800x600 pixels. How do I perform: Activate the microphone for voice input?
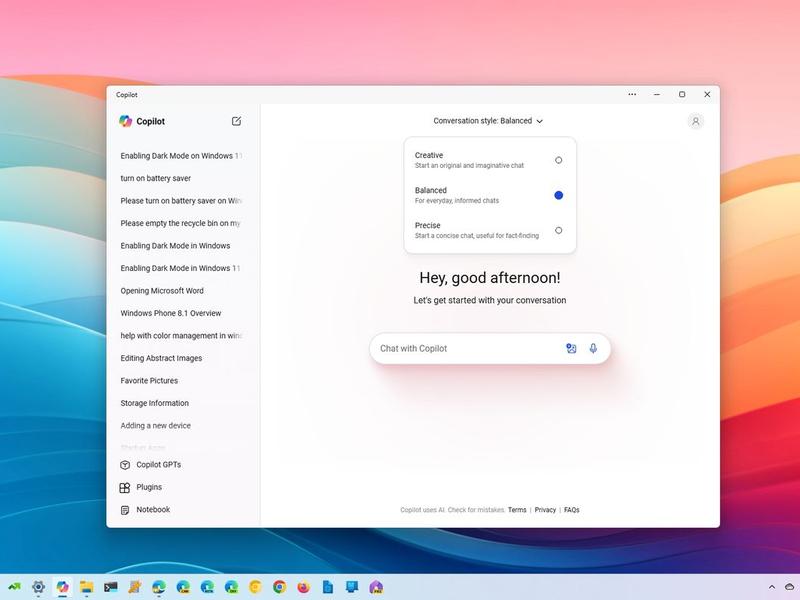(593, 348)
